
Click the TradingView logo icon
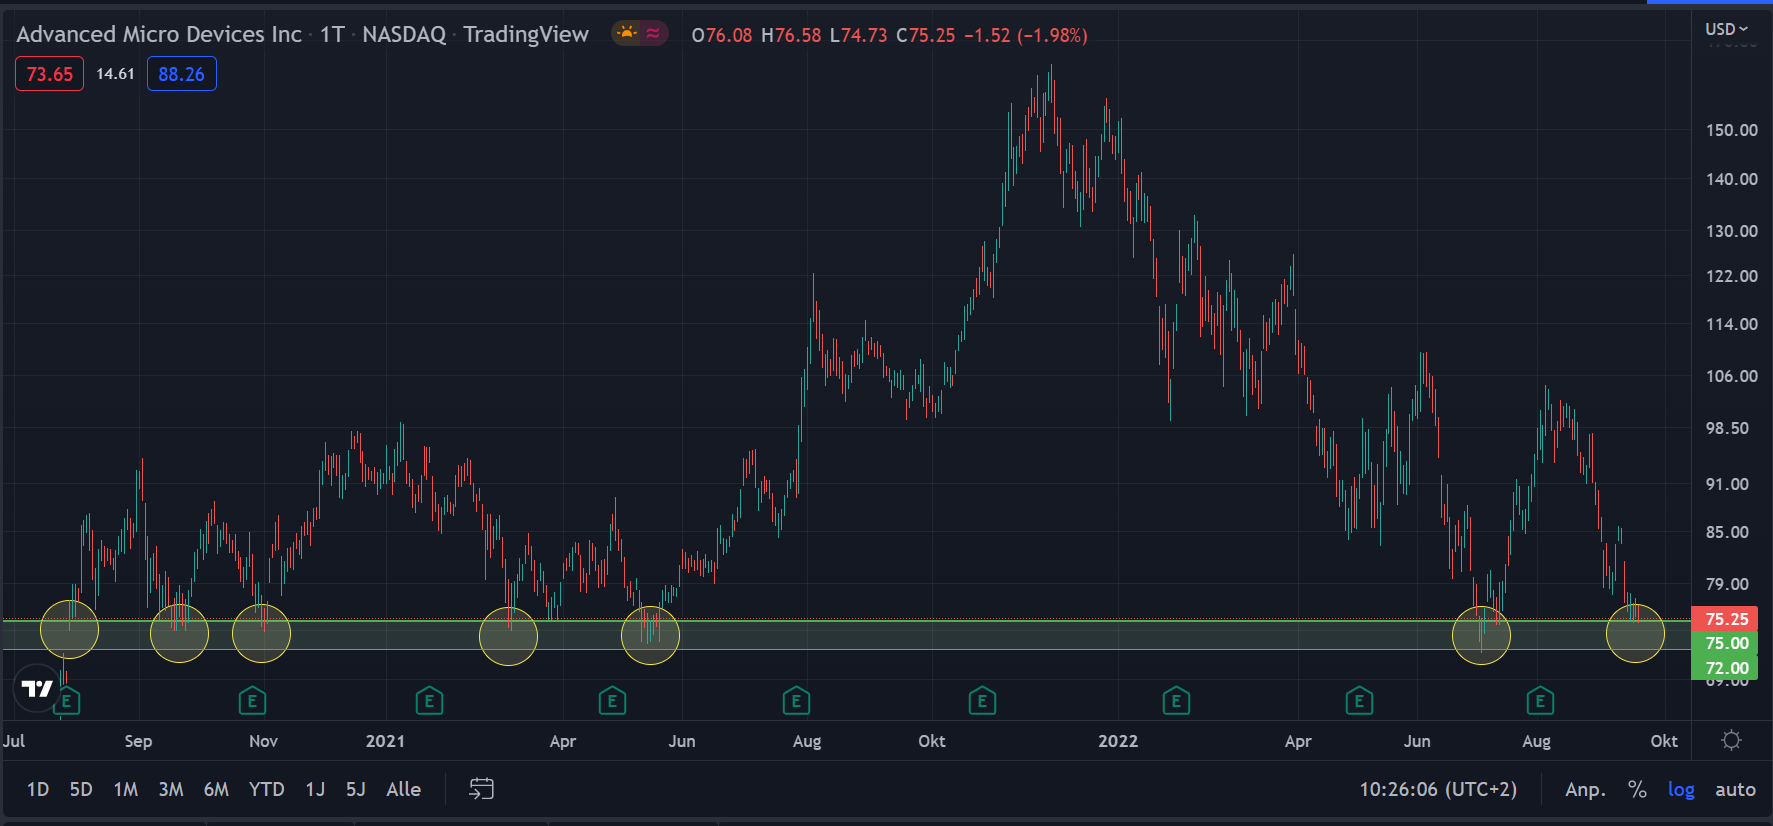tap(37, 688)
